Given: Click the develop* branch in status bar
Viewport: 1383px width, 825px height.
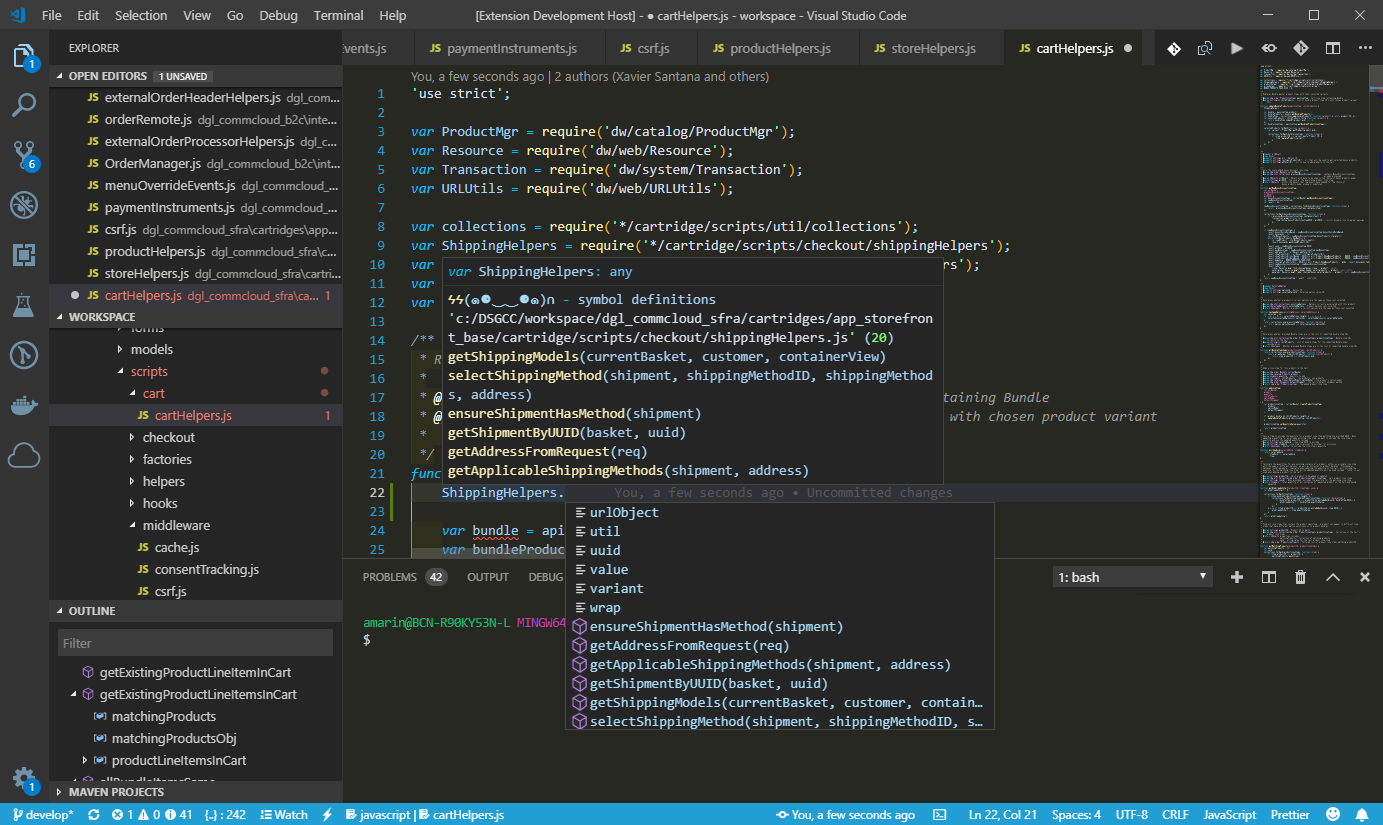Looking at the screenshot, I should [42, 815].
